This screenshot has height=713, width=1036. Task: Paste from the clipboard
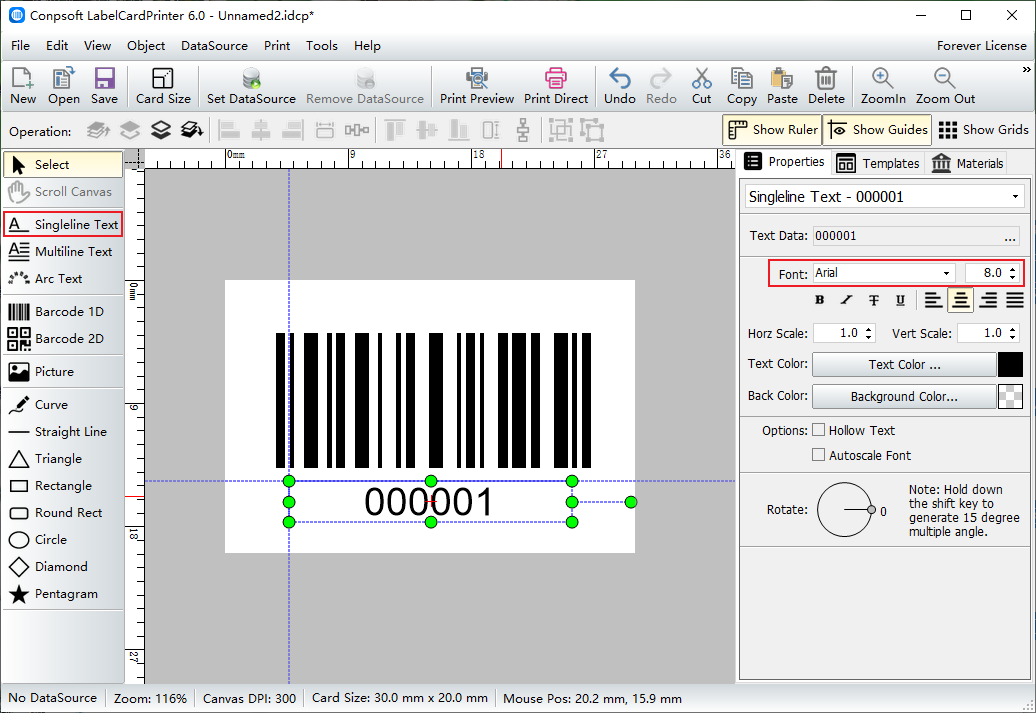coord(782,86)
